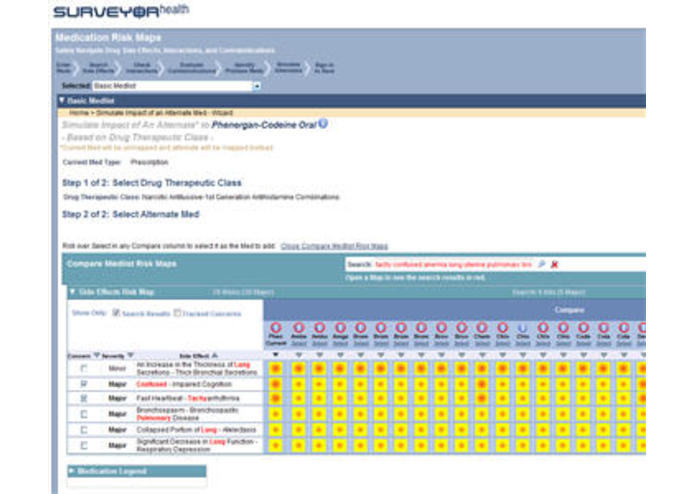The image size is (695, 494).
Task: Click the search magnifier icon
Action: point(542,264)
